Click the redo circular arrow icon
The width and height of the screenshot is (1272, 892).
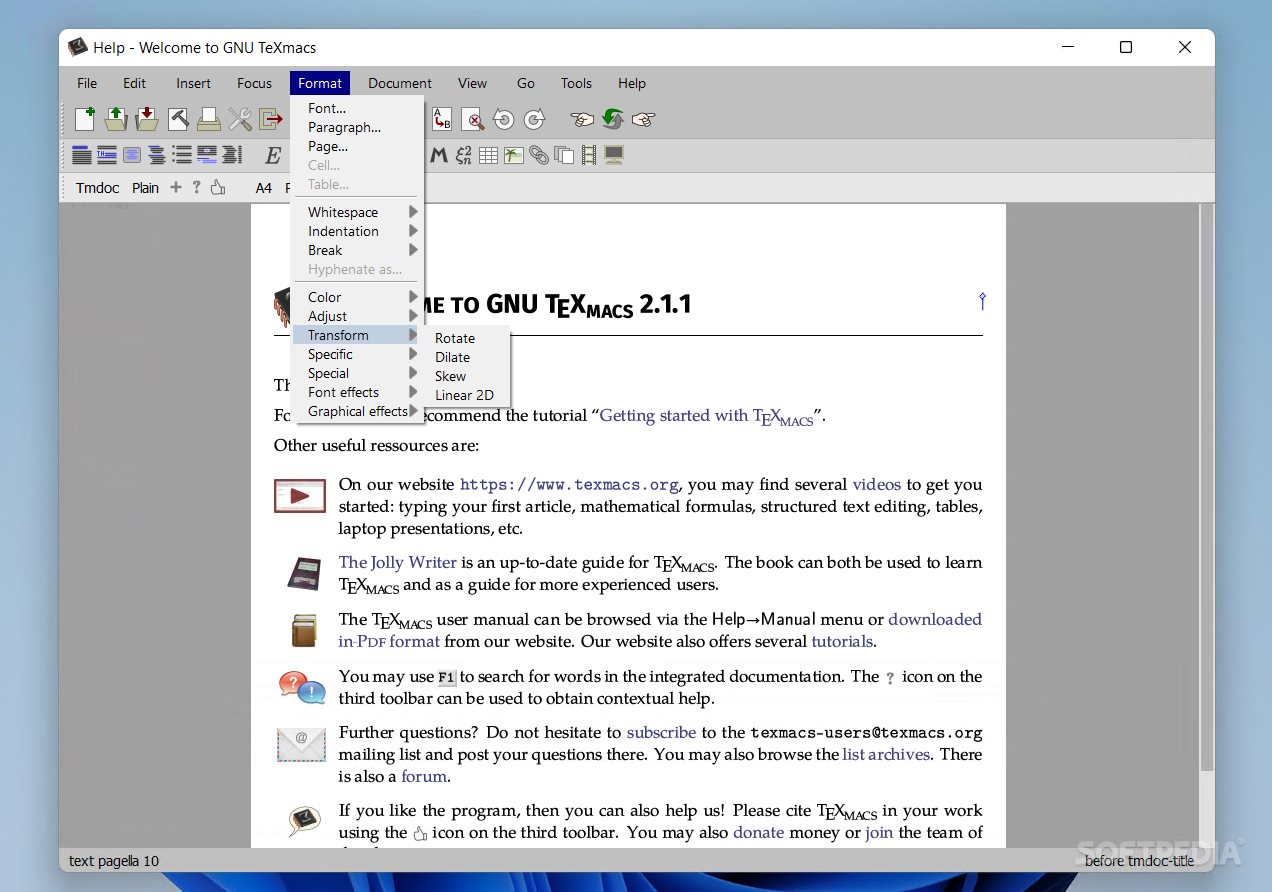535,119
